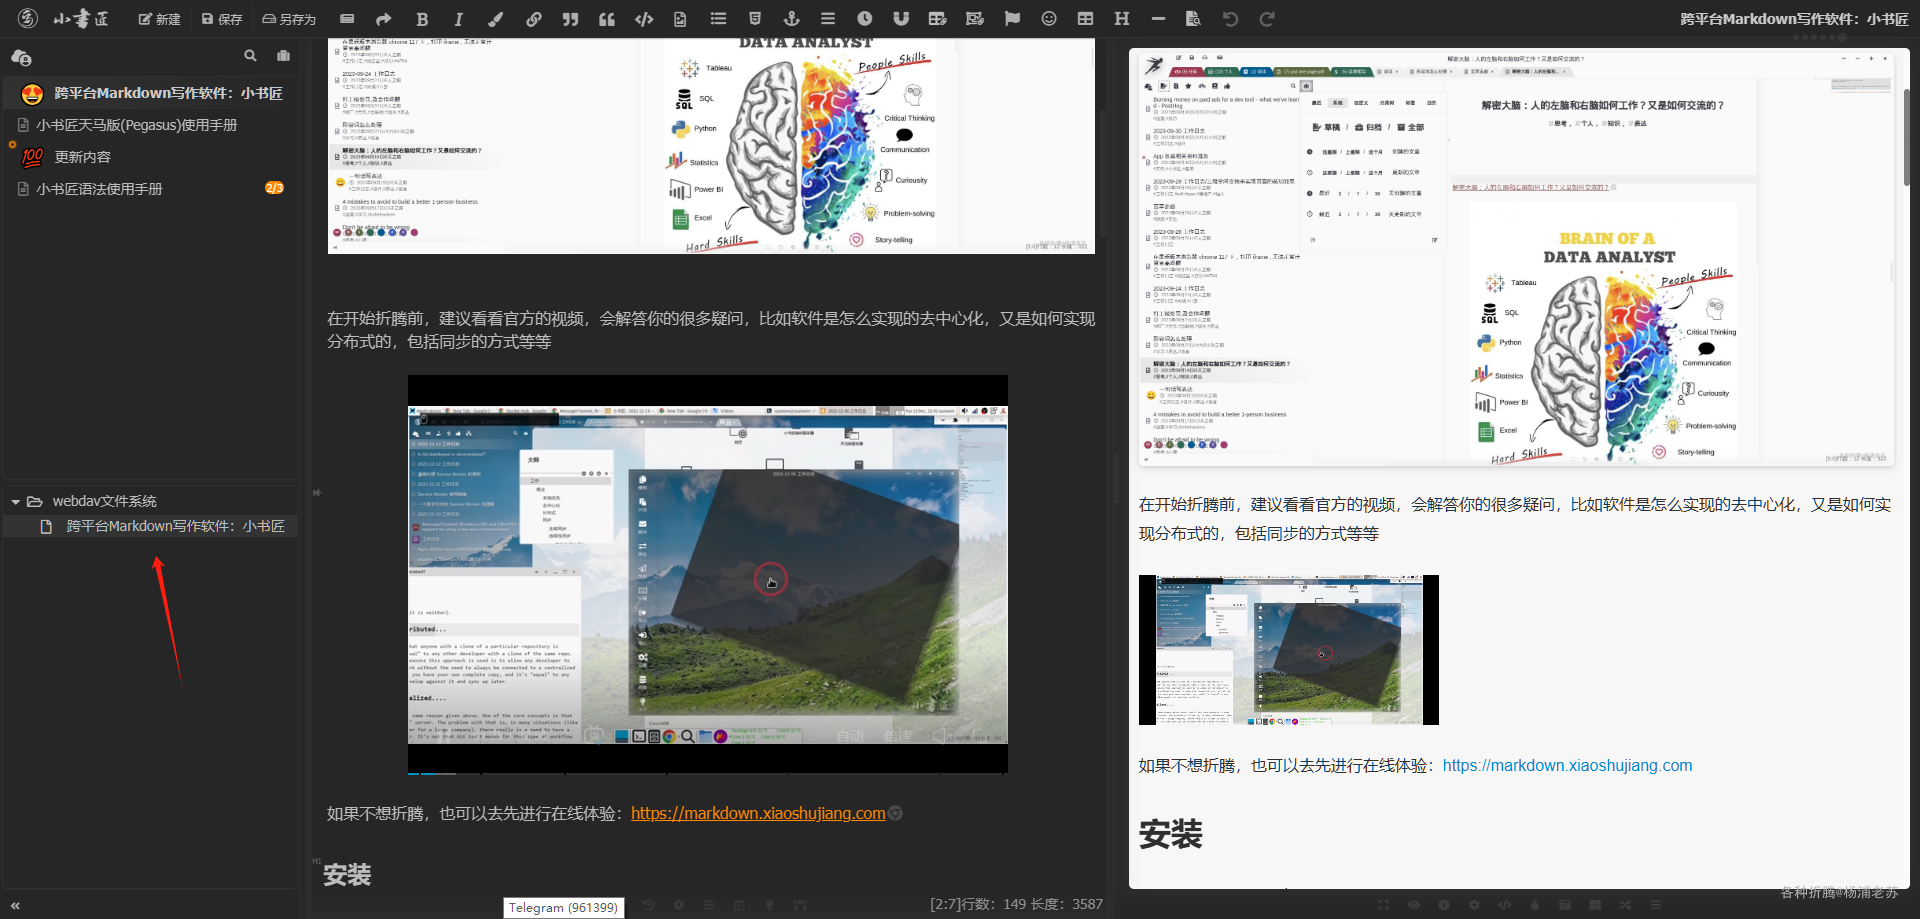Viewport: 1920px width, 919px height.
Task: Open 另存为 save-as option
Action: [x=288, y=19]
